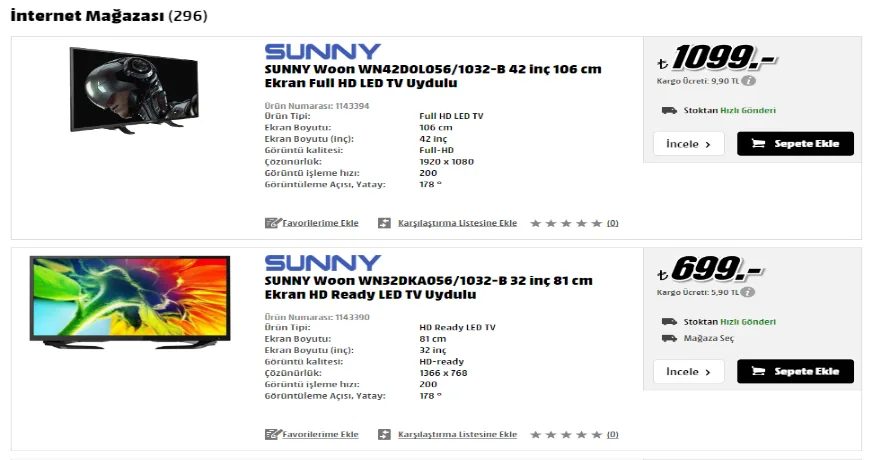Click the truck icon in the 1099 TL offer
The width and height of the screenshot is (890, 460).
point(669,110)
